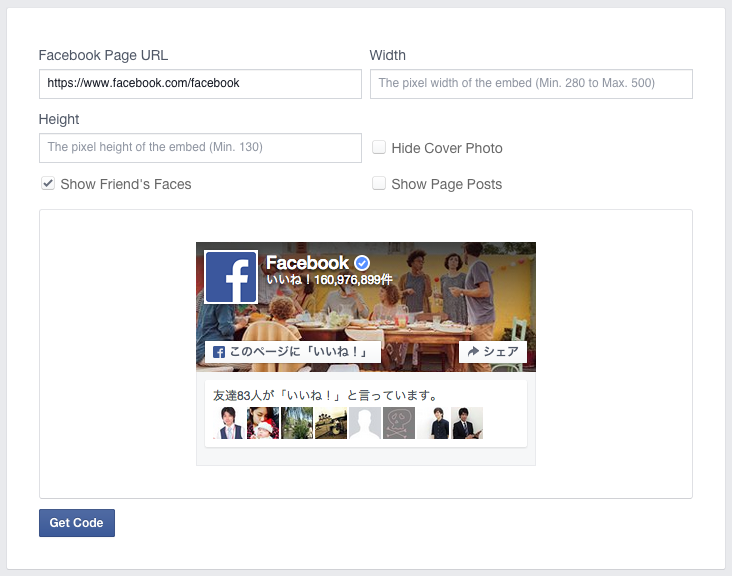Click the Hide Cover Photo label

click(447, 148)
